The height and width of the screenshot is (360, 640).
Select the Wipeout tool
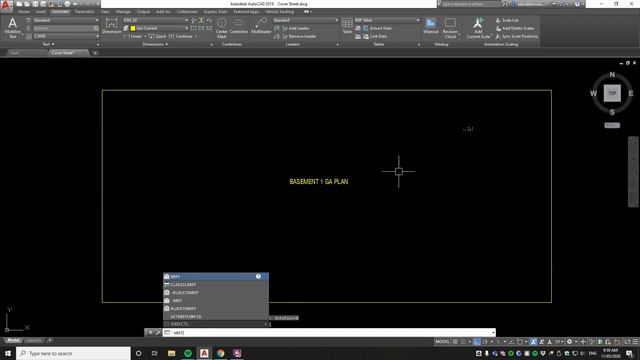pos(431,26)
